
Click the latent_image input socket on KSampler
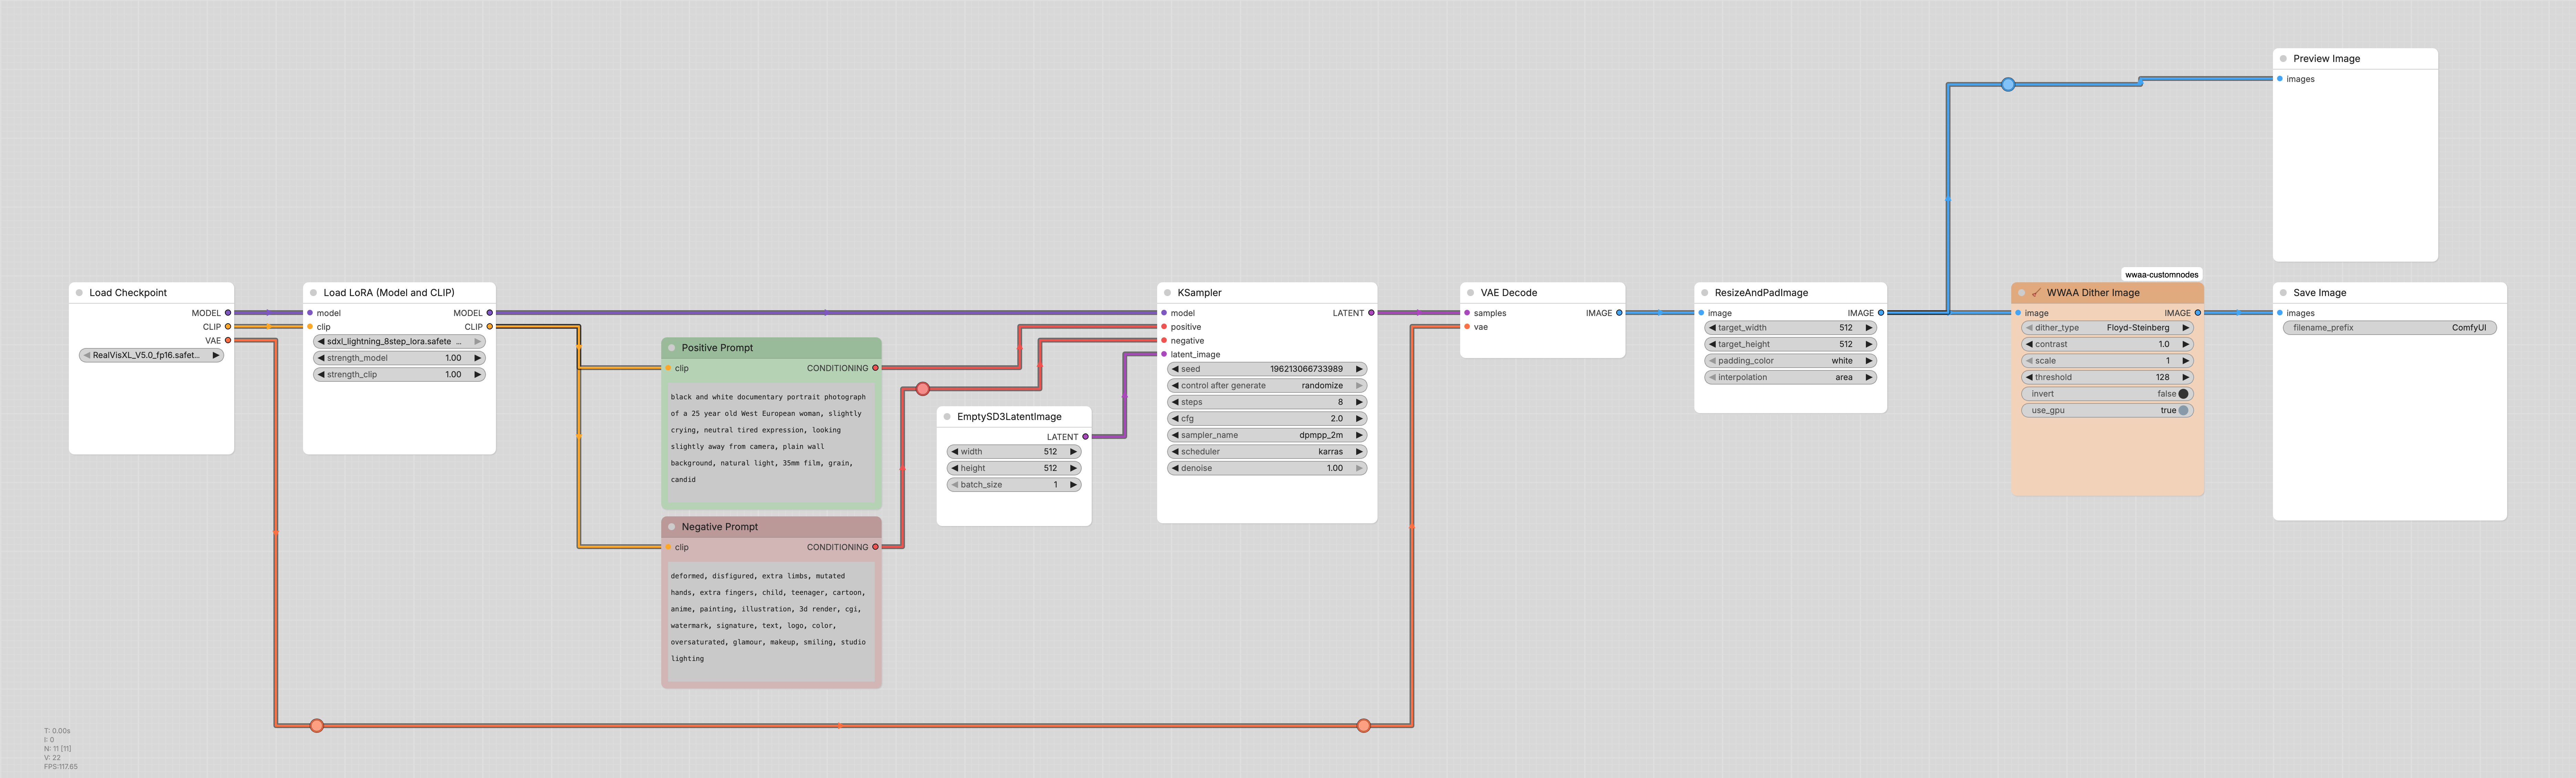point(1164,354)
